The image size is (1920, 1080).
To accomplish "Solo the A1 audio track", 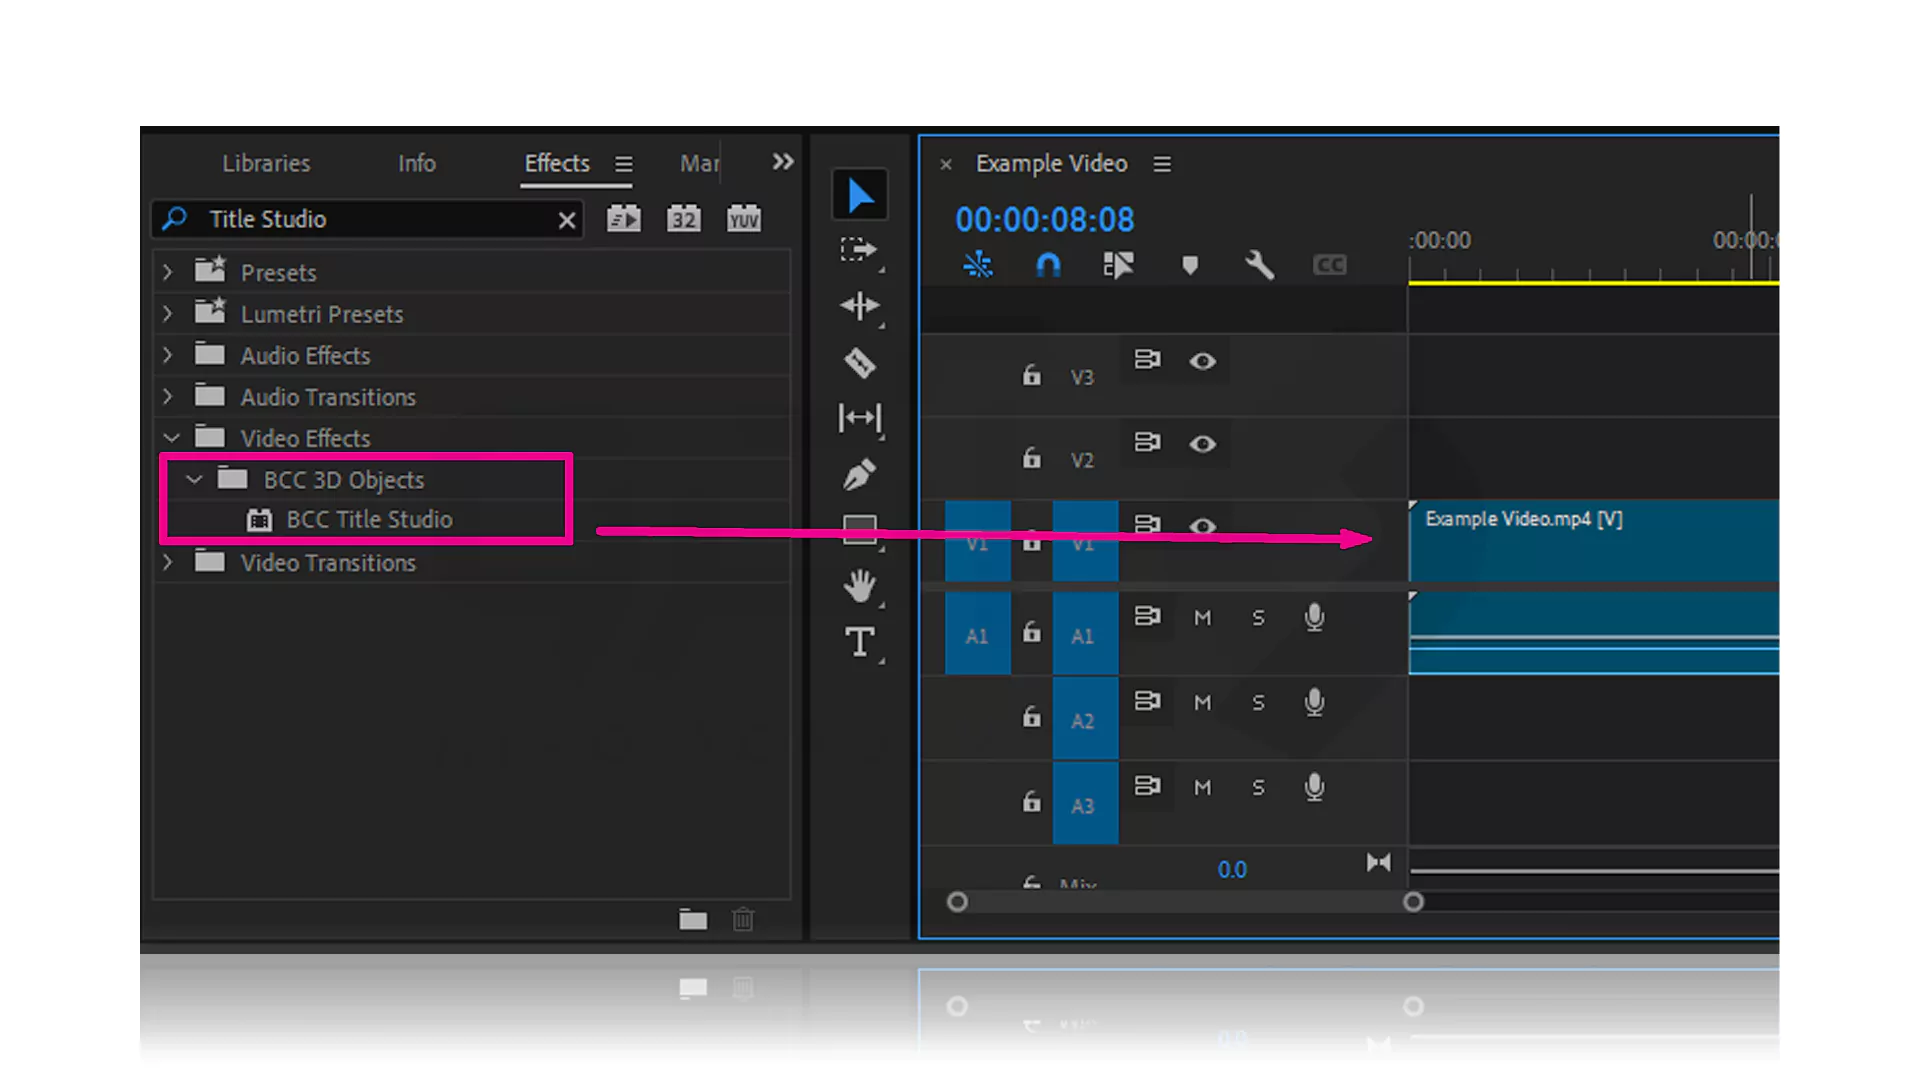I will (x=1259, y=618).
